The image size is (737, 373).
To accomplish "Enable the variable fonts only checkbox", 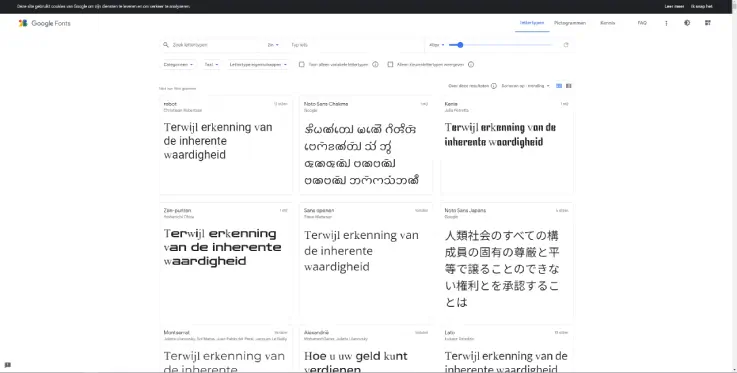I will (302, 65).
